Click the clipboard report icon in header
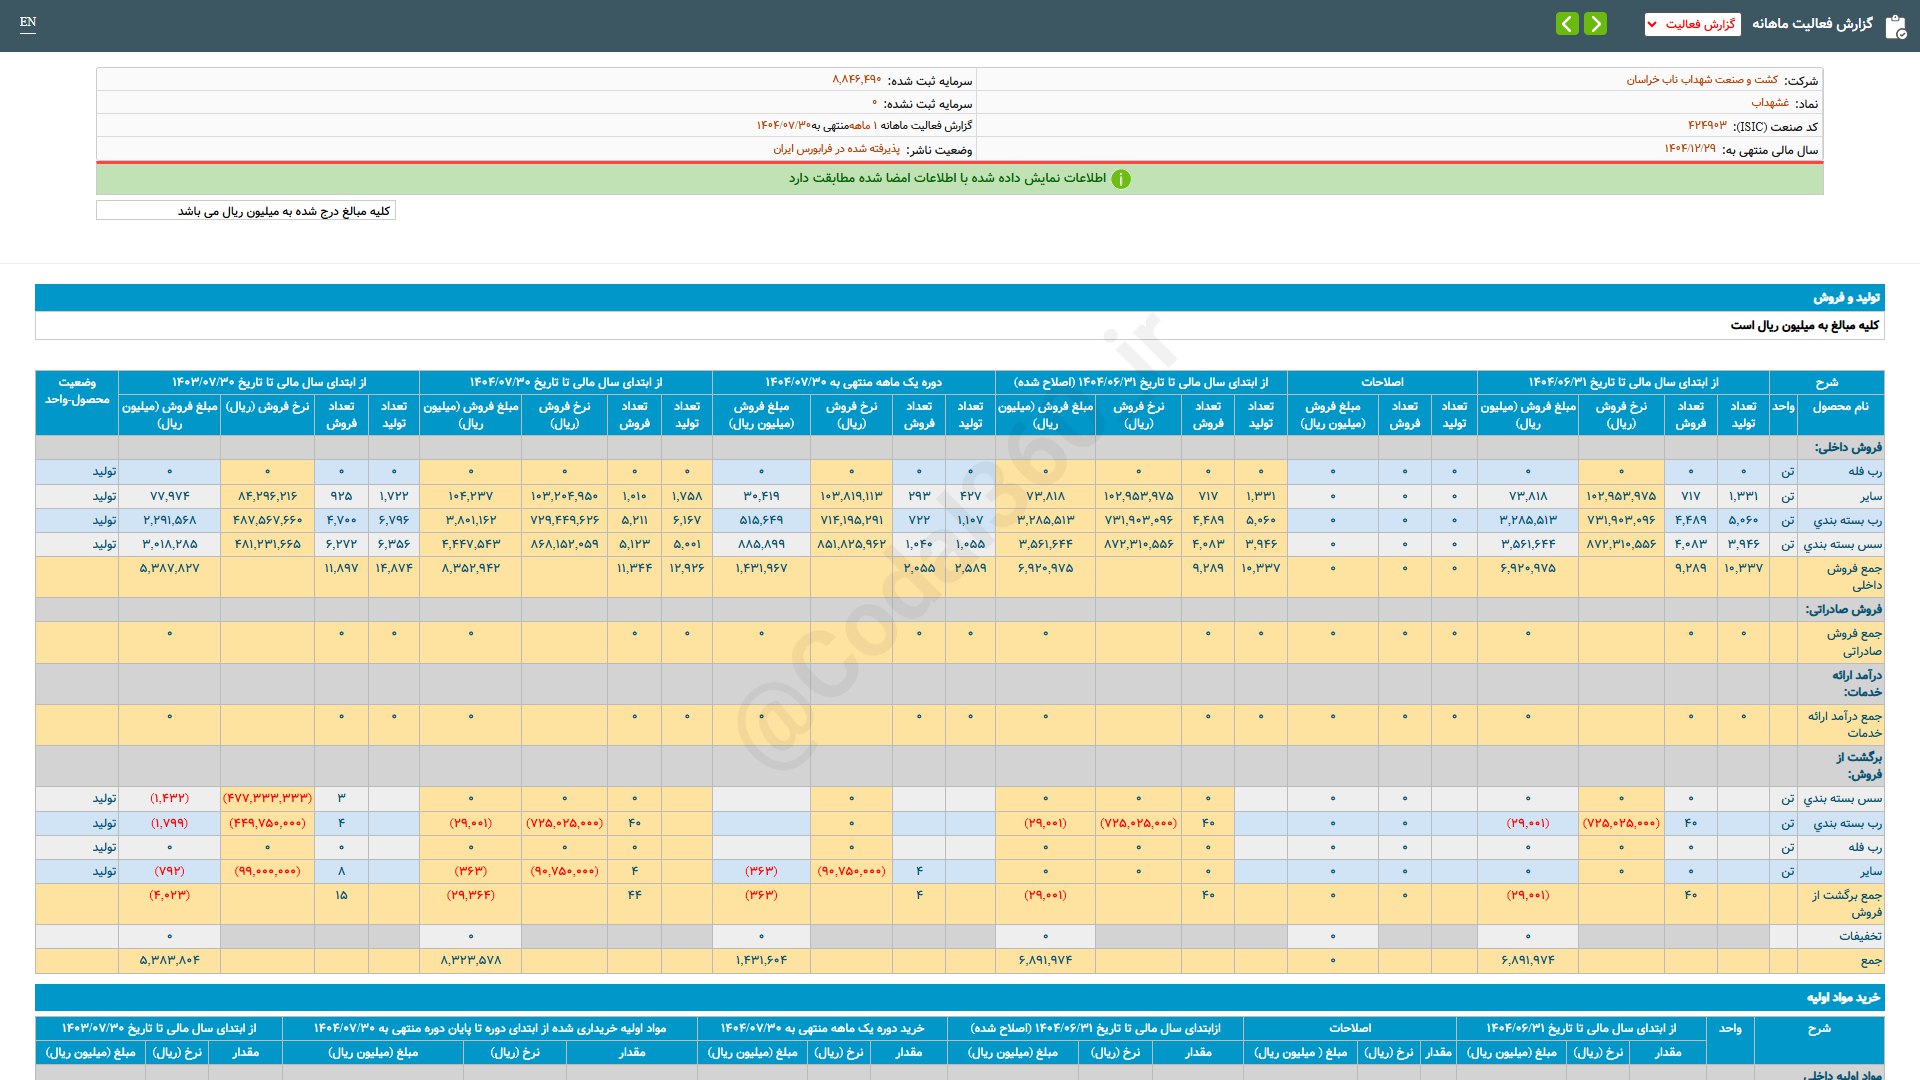The height and width of the screenshot is (1080, 1920). (x=1895, y=26)
